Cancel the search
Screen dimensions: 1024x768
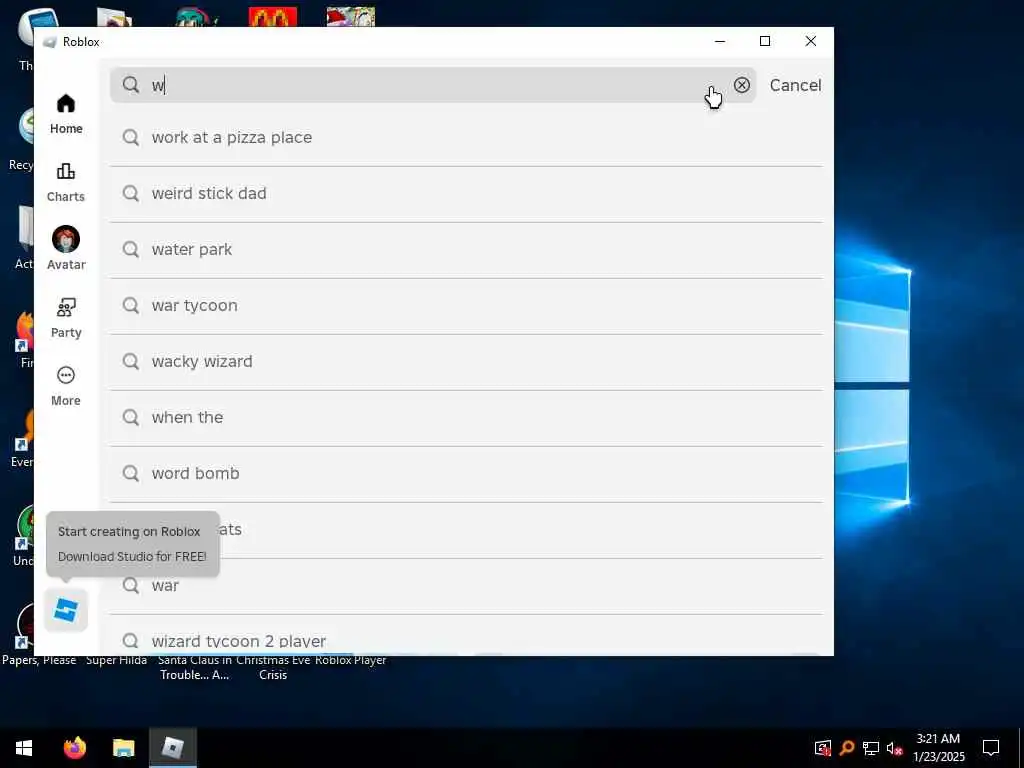point(795,85)
